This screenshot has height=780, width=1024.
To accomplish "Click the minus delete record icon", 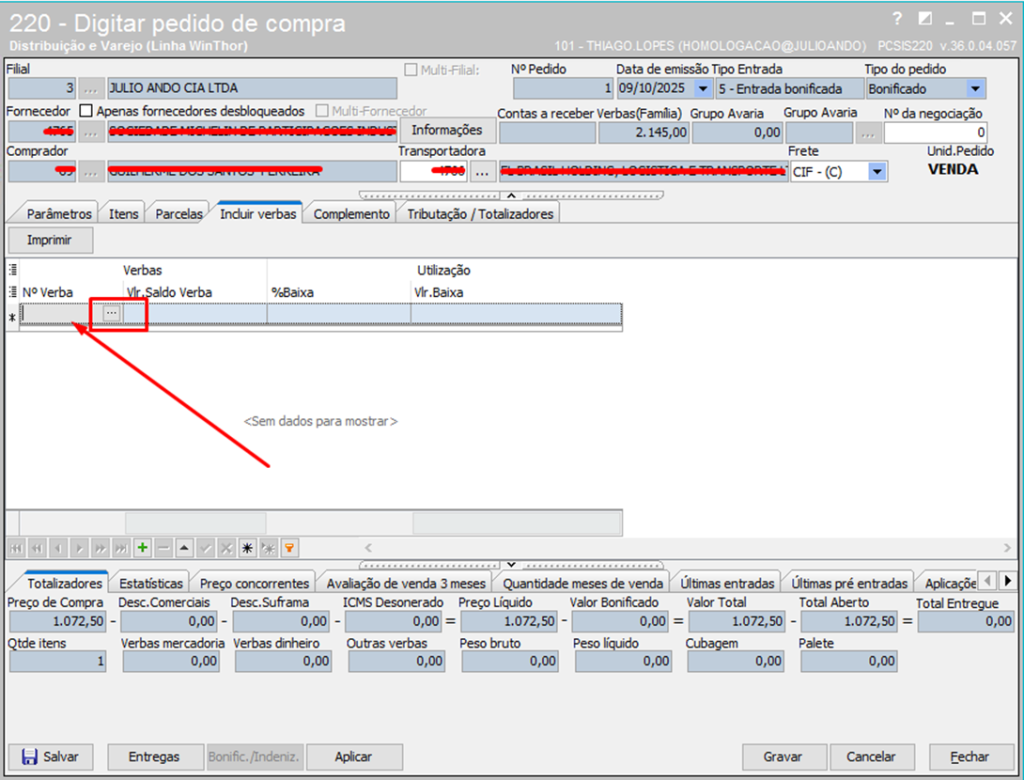I will [x=164, y=548].
